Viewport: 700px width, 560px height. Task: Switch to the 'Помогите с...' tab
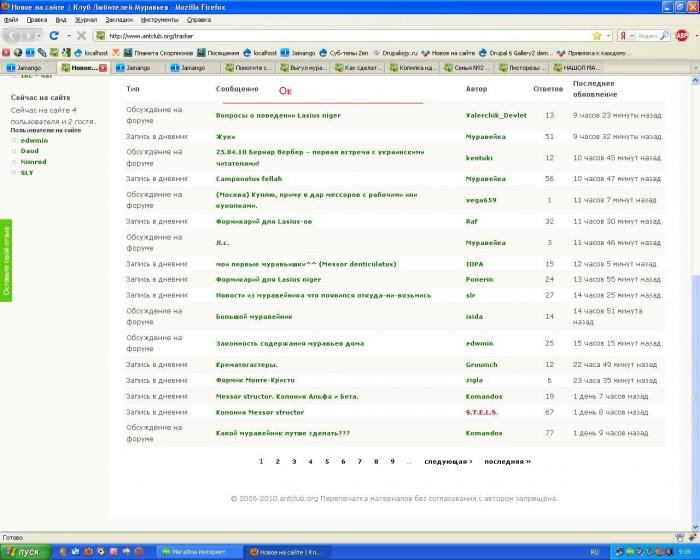point(246,68)
